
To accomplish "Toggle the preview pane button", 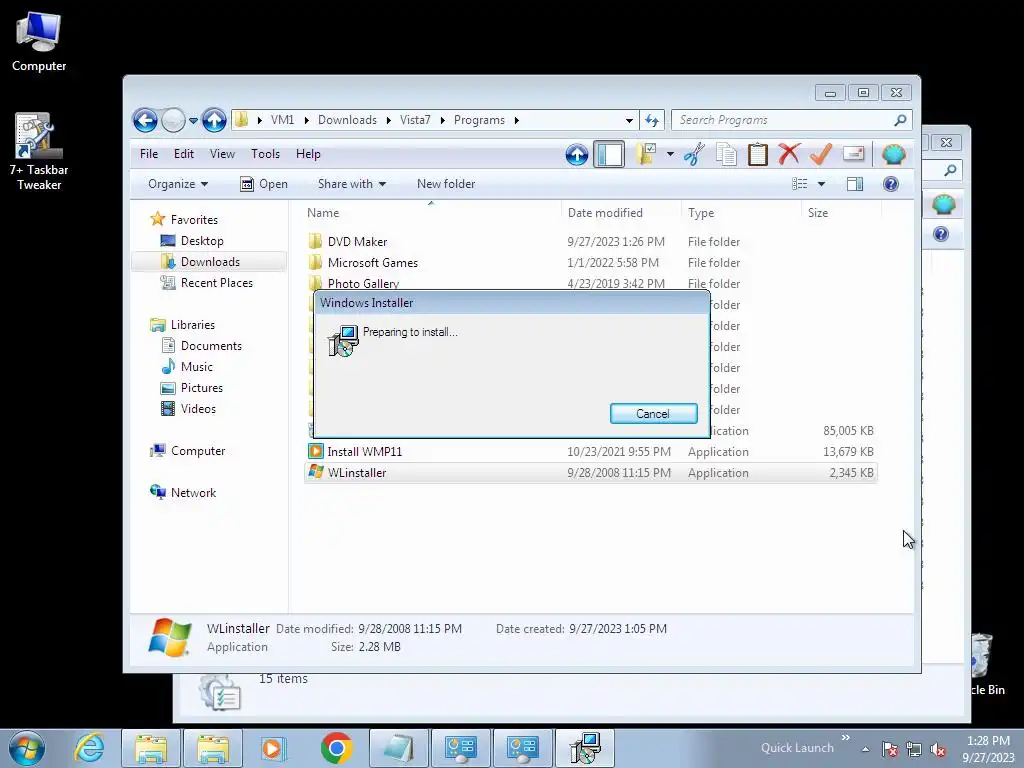I will click(x=855, y=184).
